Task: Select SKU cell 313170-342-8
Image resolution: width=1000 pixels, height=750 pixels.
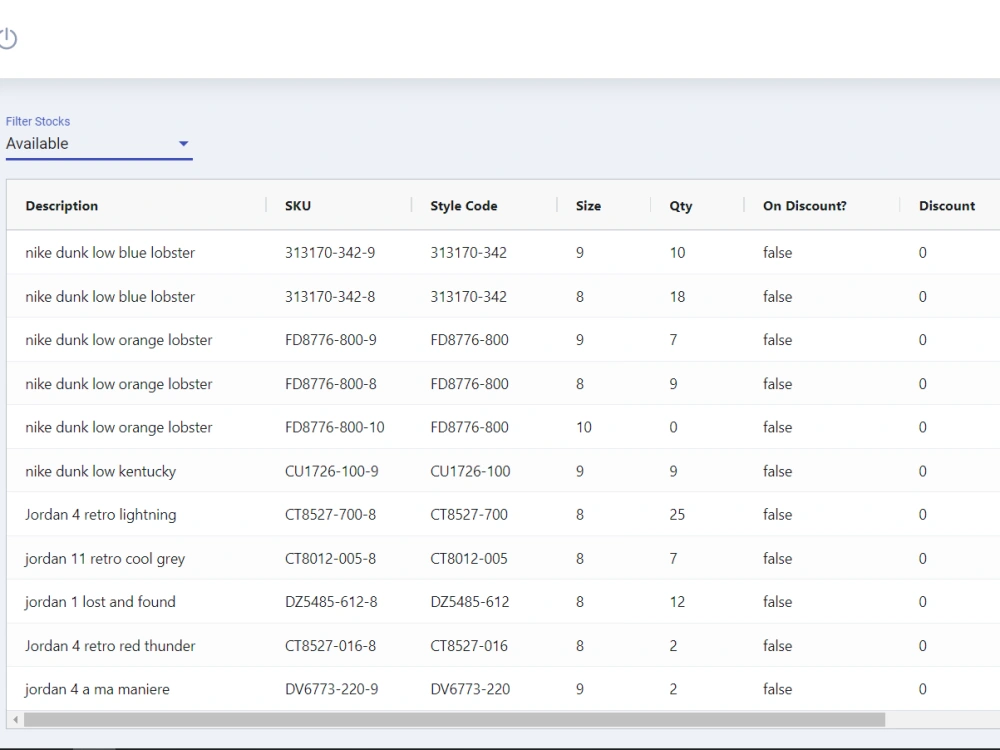Action: click(330, 297)
